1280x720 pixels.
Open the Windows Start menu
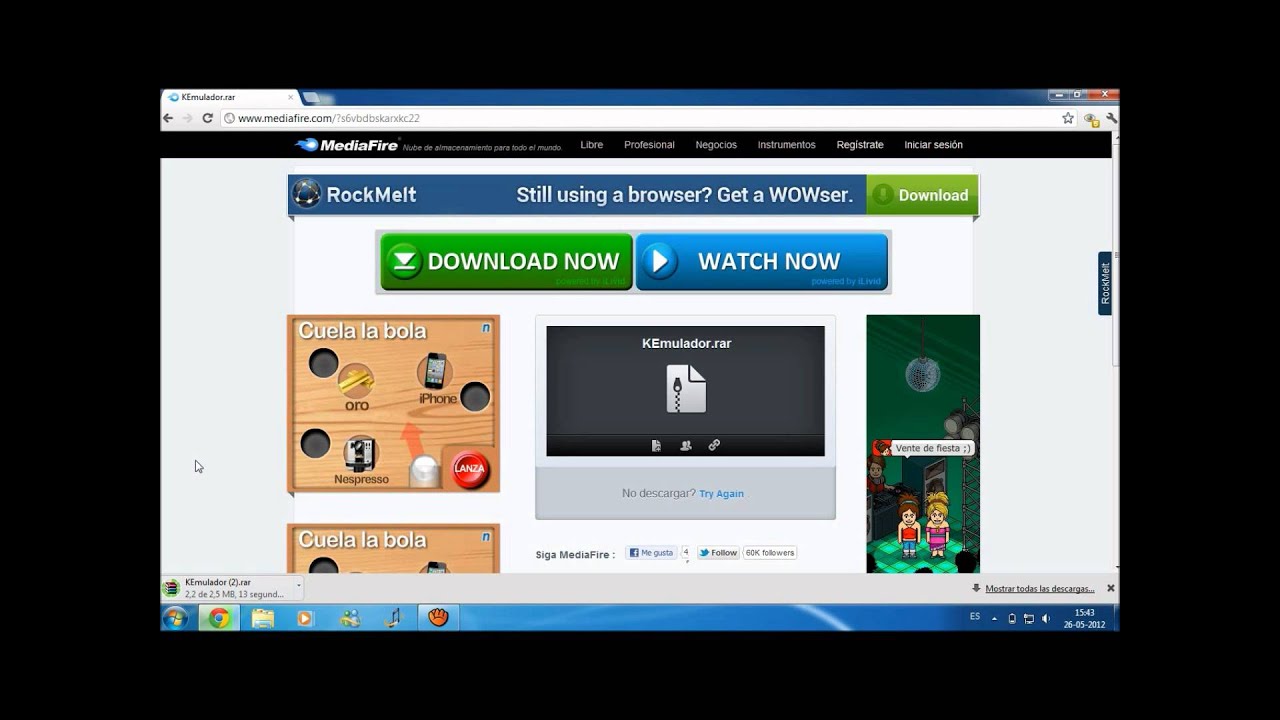tap(175, 618)
